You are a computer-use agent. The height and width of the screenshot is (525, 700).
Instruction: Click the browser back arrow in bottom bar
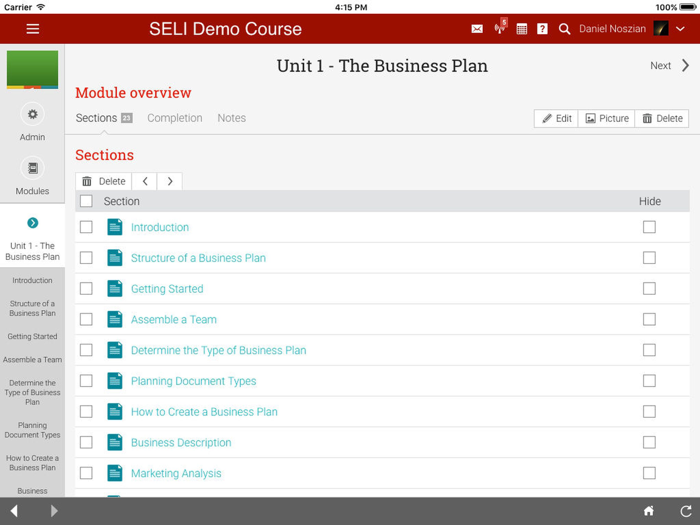14,511
